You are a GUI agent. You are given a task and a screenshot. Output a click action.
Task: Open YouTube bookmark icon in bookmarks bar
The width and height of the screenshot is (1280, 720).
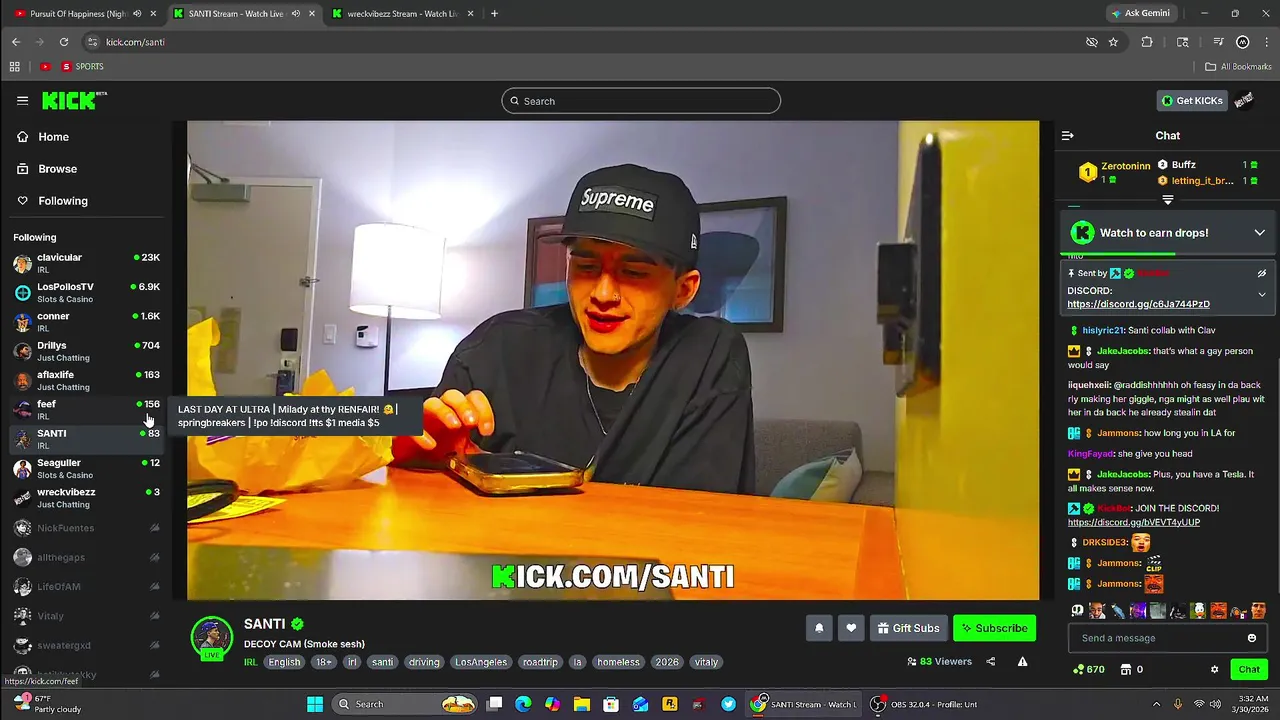click(45, 67)
